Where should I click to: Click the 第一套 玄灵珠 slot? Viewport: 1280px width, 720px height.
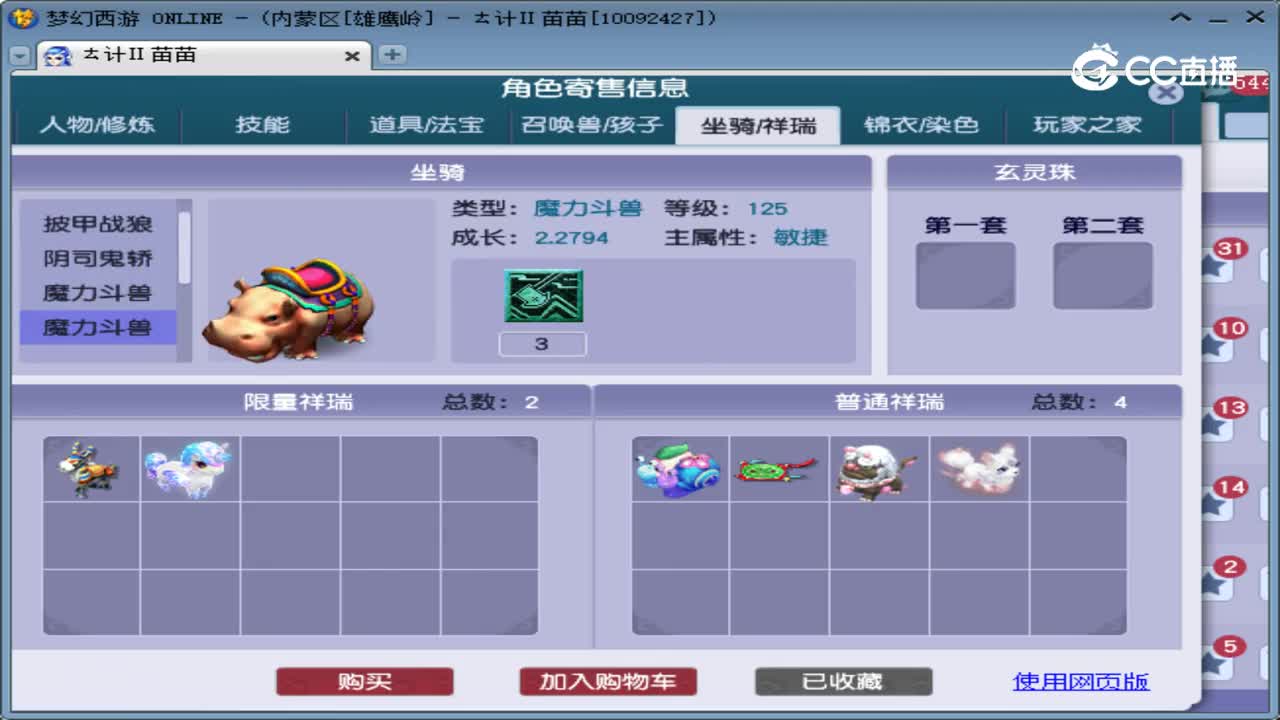coord(966,276)
